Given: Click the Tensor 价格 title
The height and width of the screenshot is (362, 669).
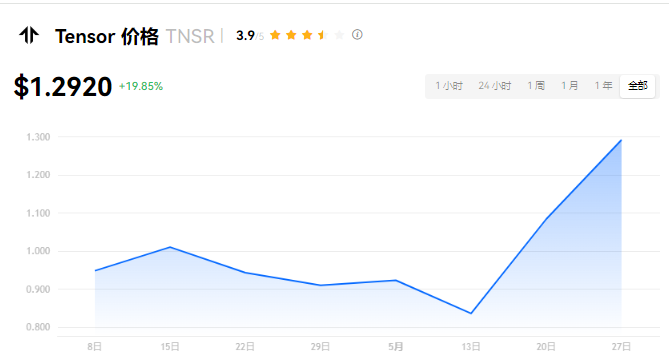Looking at the screenshot, I should click(107, 36).
